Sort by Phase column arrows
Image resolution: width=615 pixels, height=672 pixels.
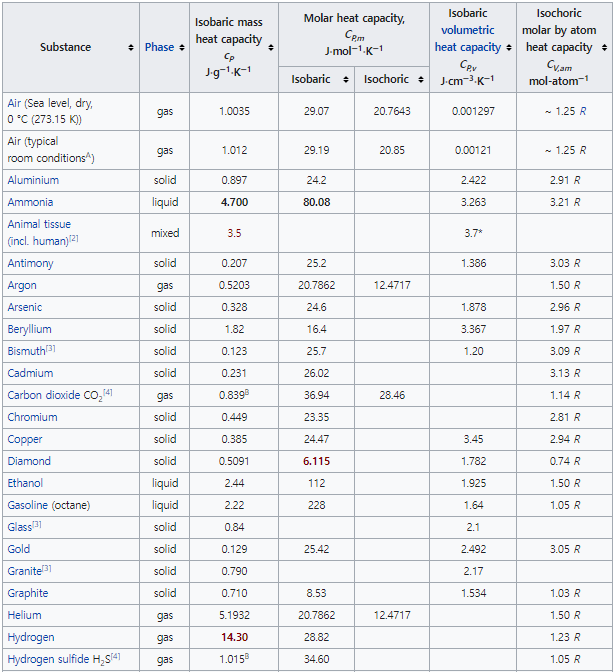(182, 48)
